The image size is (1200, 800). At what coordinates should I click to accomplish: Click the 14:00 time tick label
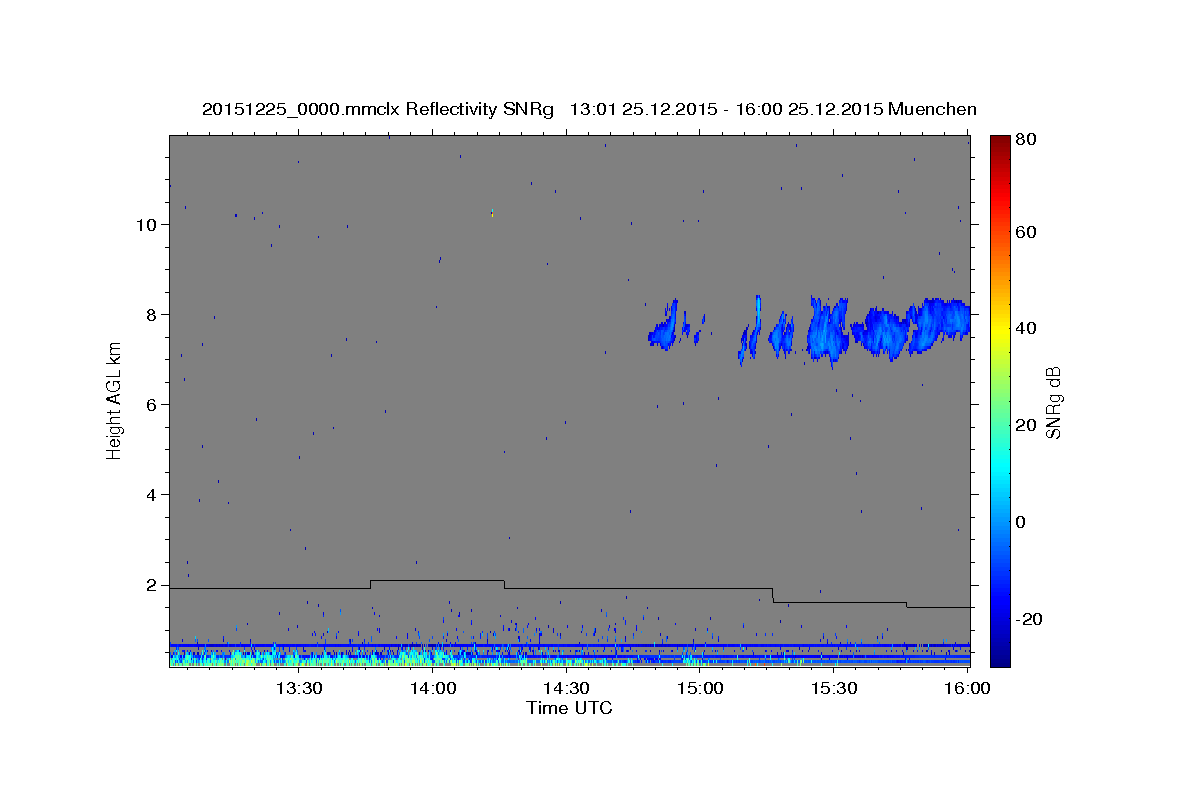432,688
